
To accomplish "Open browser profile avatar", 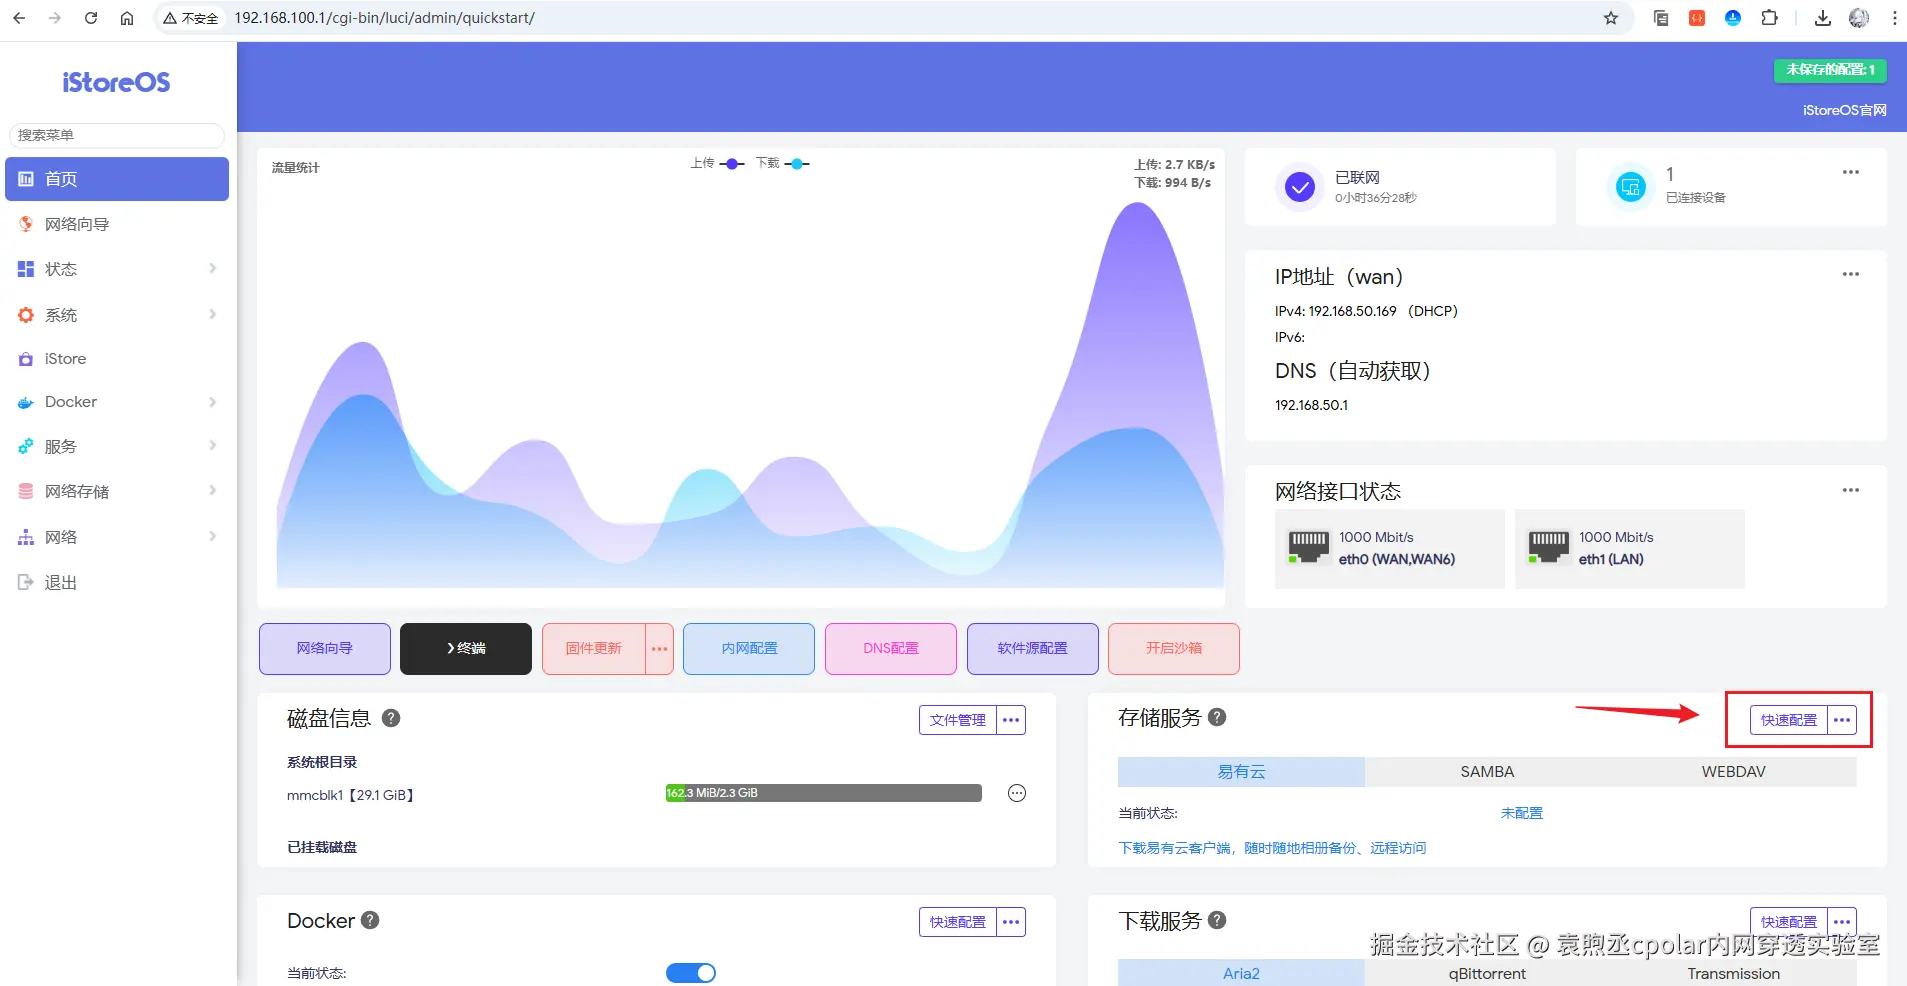I will click(1859, 18).
